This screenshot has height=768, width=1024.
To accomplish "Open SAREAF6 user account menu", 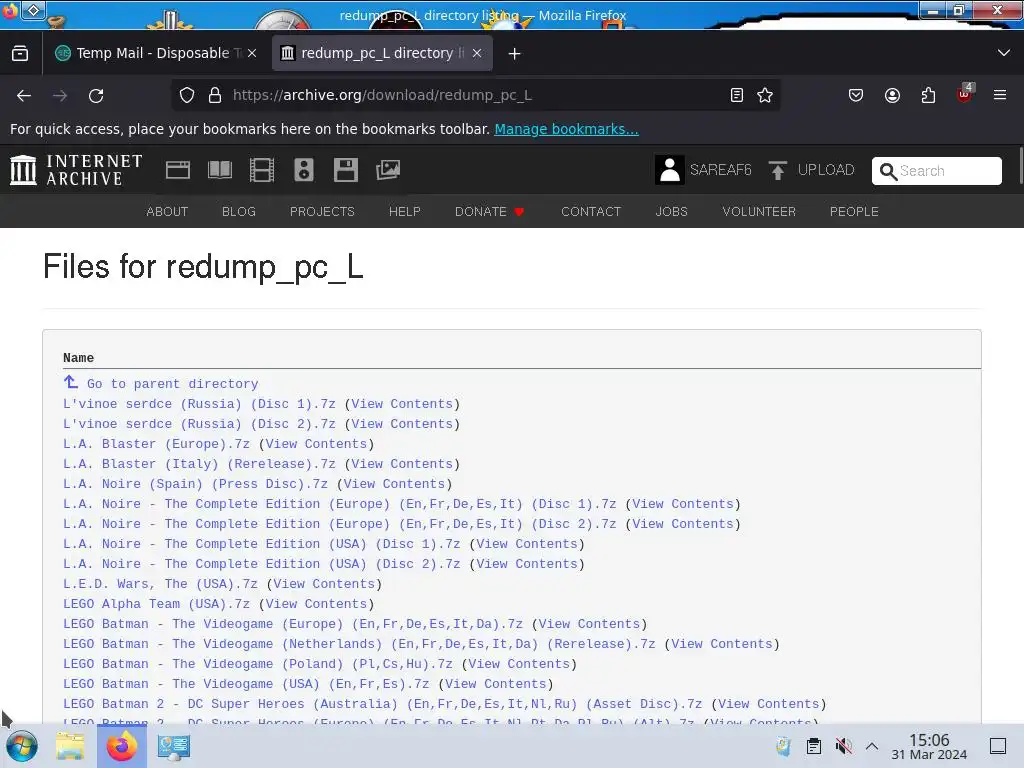I will [x=703, y=170].
